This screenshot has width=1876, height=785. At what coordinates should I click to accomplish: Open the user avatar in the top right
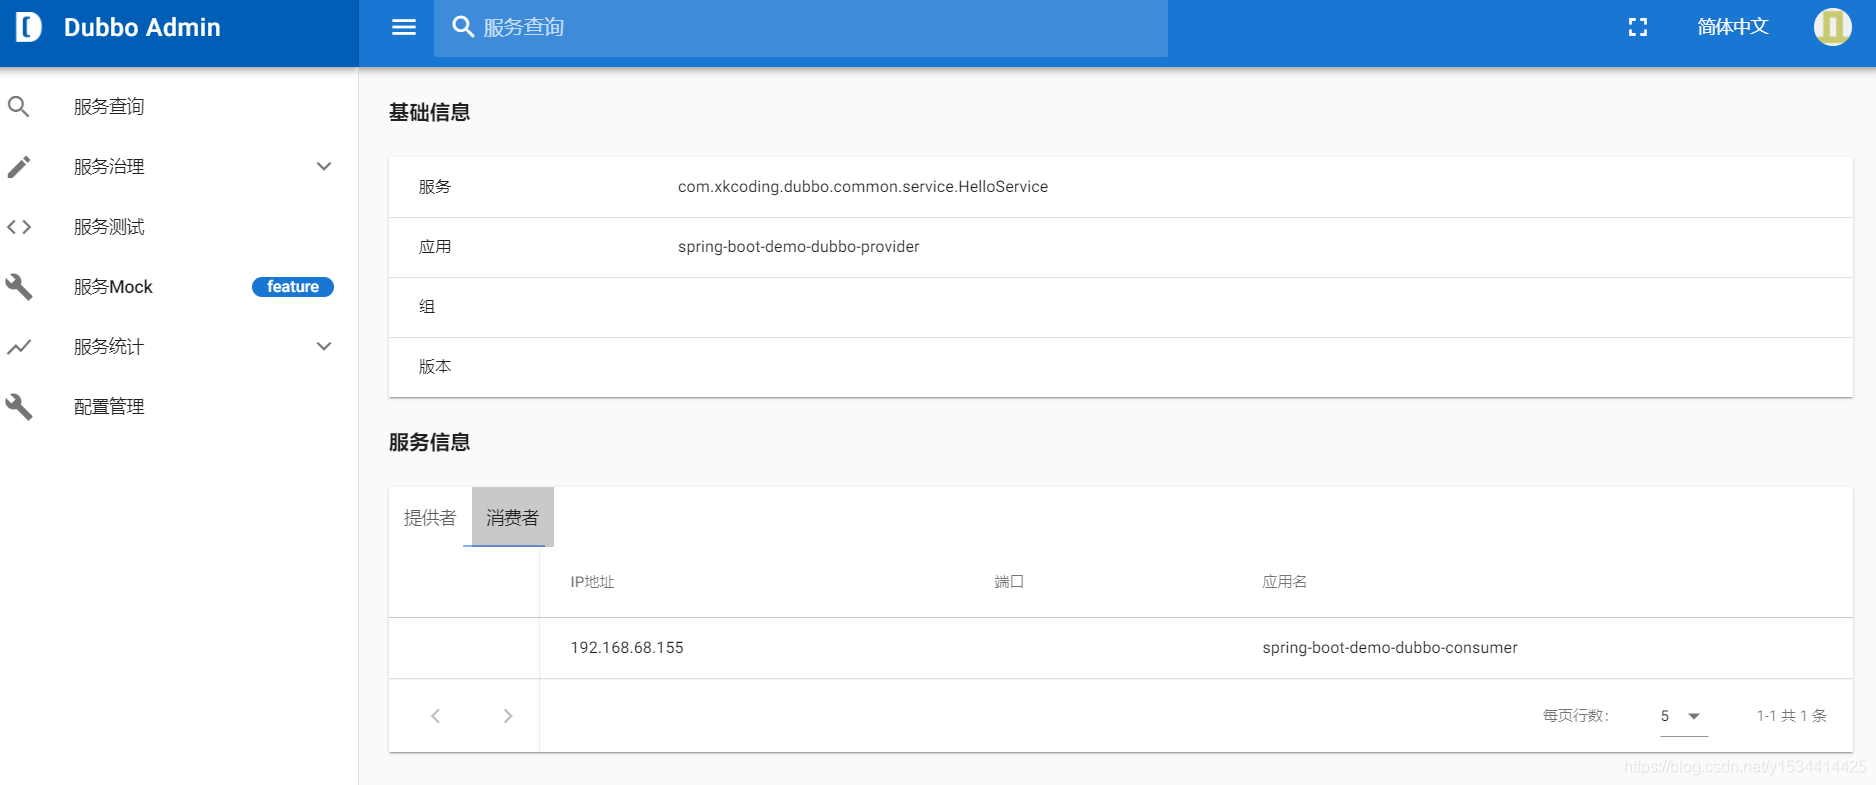point(1833,27)
